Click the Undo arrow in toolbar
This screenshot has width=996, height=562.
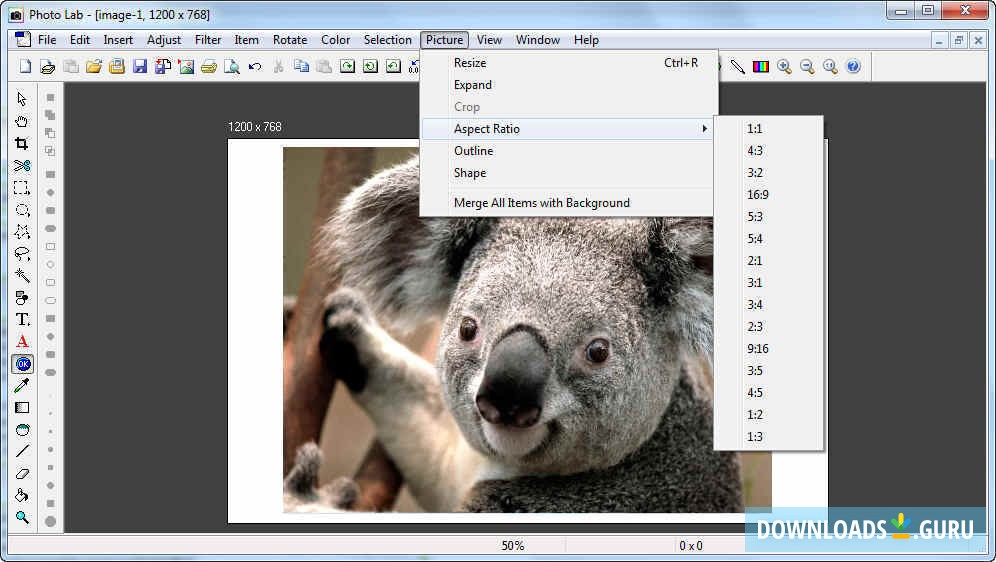click(x=255, y=67)
